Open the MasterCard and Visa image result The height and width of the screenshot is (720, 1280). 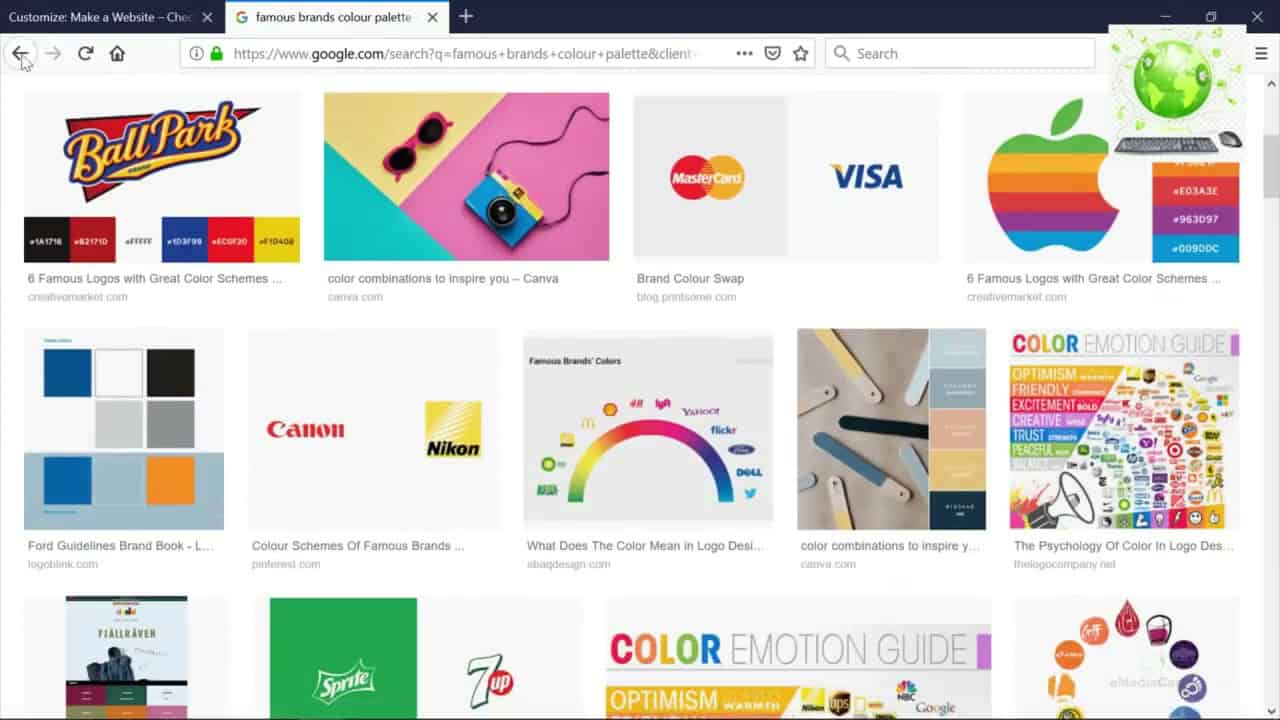click(x=784, y=177)
